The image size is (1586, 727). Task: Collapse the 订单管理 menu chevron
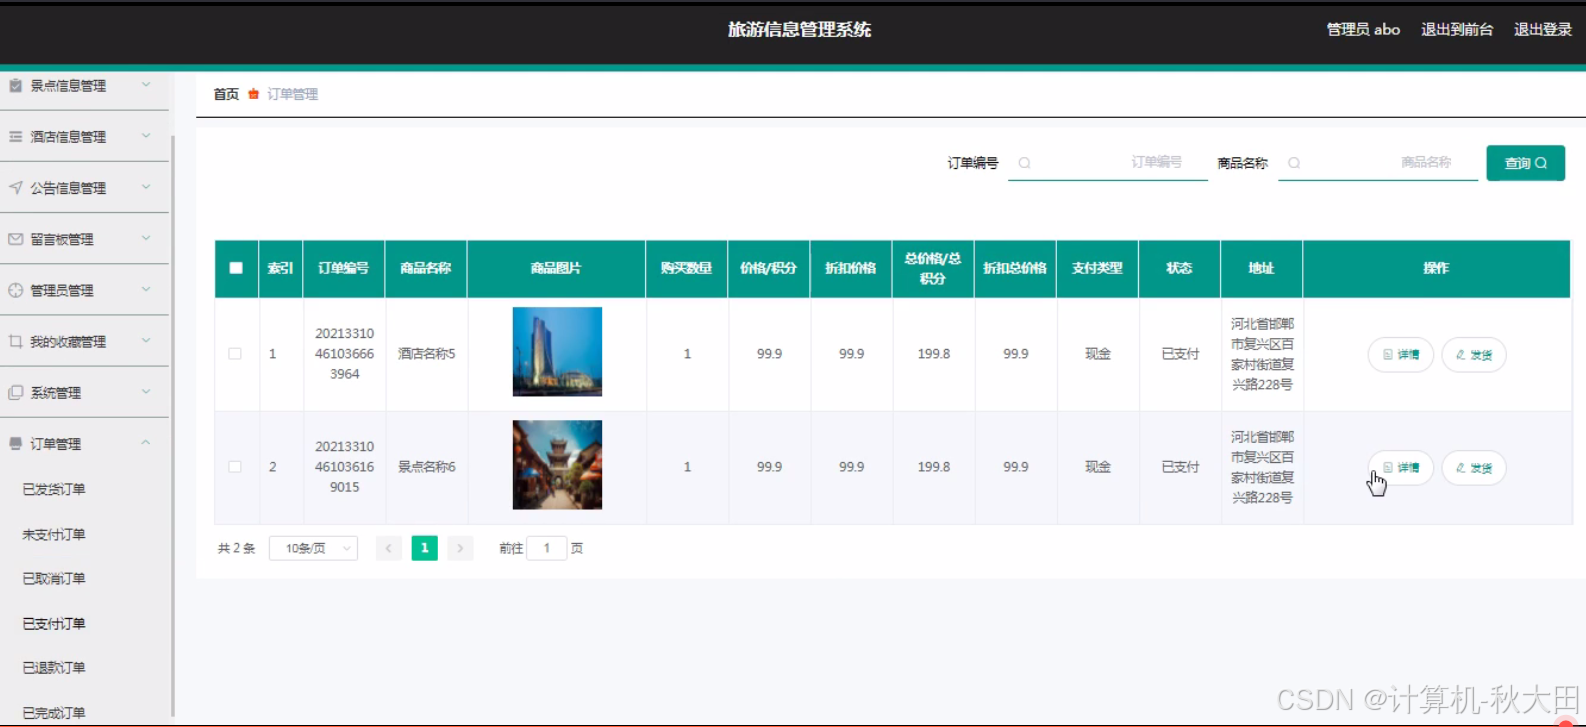[x=146, y=443]
